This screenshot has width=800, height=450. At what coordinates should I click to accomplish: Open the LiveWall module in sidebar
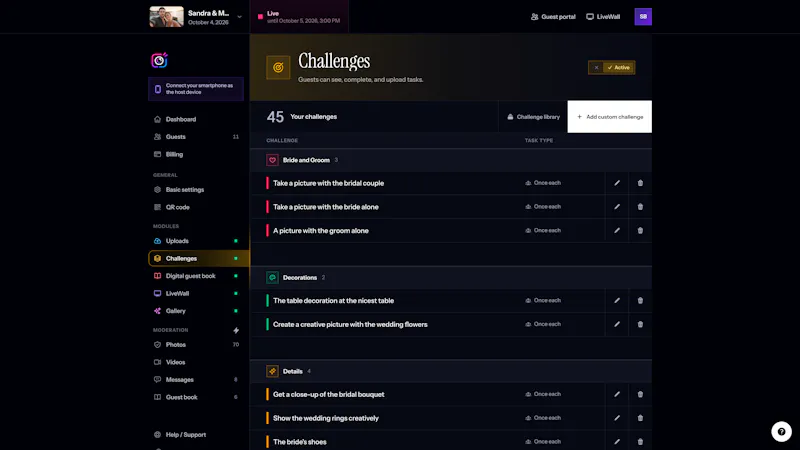tap(196, 293)
